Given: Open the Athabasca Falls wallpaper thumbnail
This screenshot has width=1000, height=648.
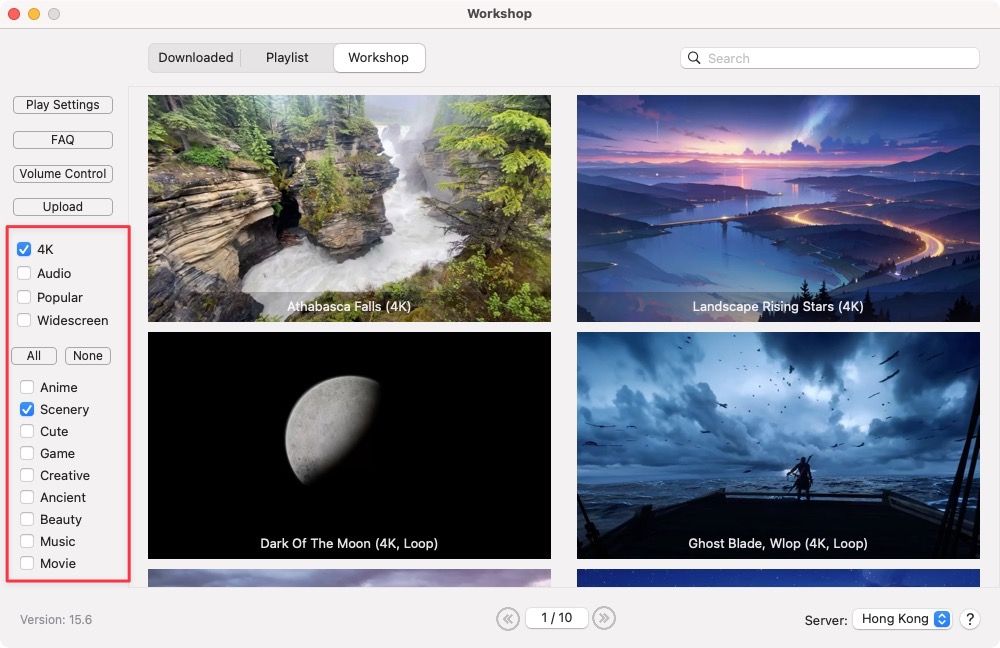Looking at the screenshot, I should (349, 207).
